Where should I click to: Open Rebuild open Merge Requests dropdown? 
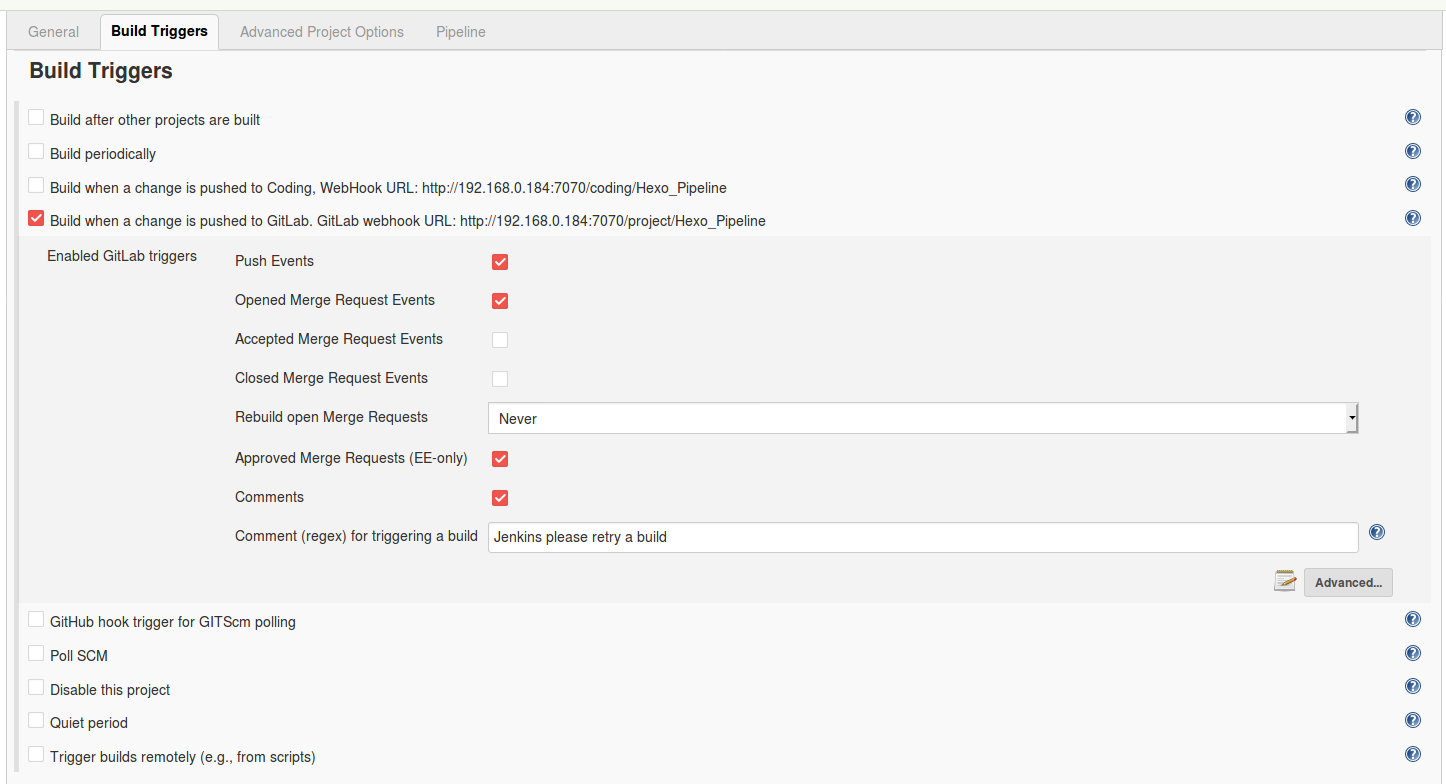point(922,419)
